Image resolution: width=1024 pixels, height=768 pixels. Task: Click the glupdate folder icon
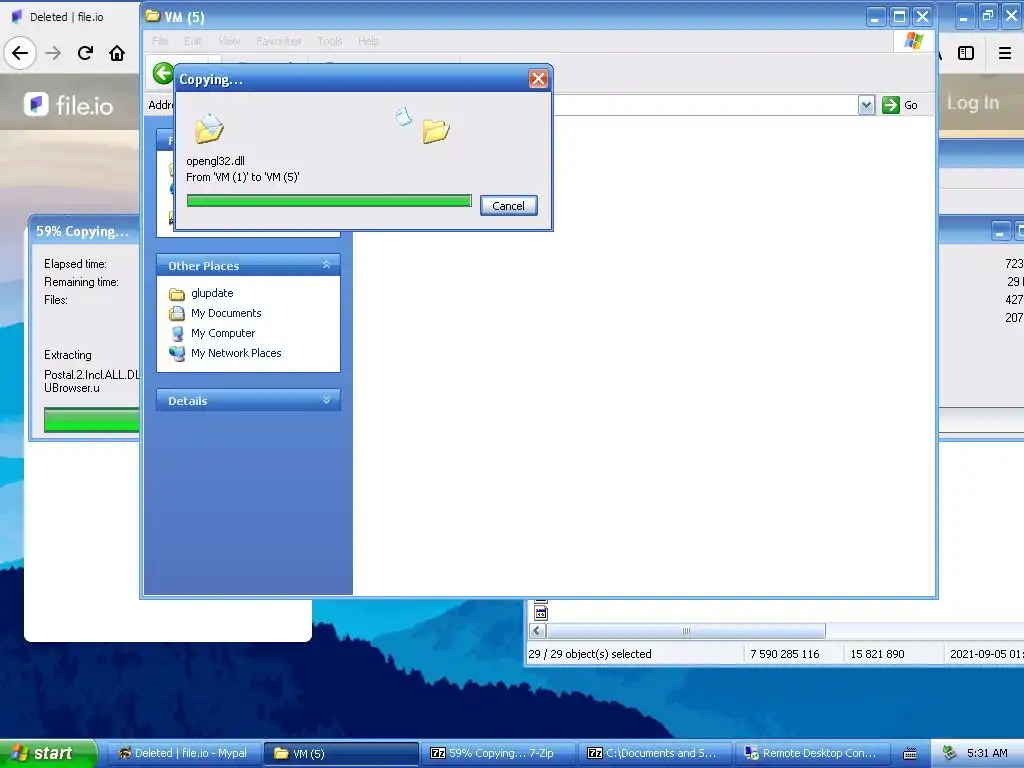[176, 294]
